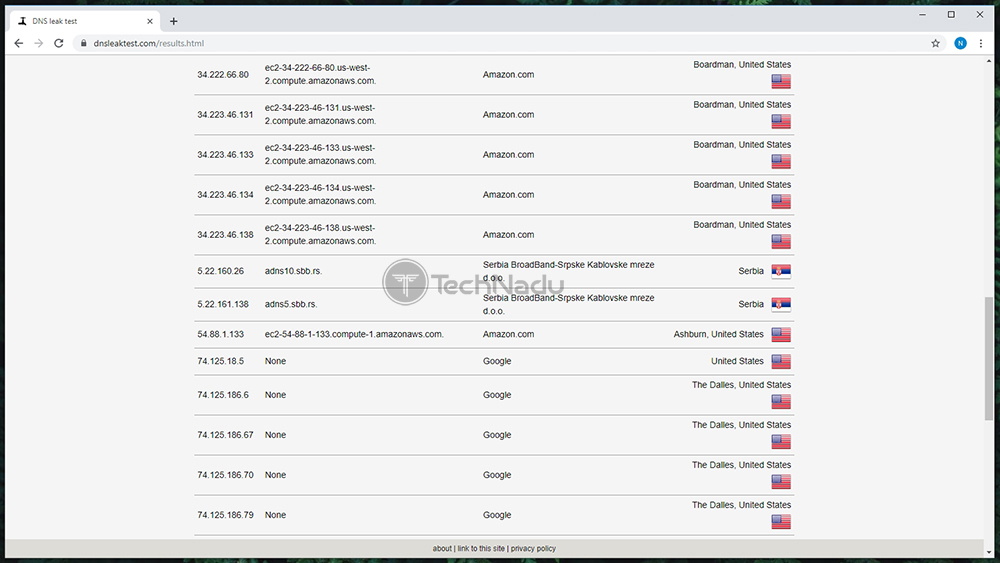Click hostname adns5.sbb.rs.

tap(291, 304)
